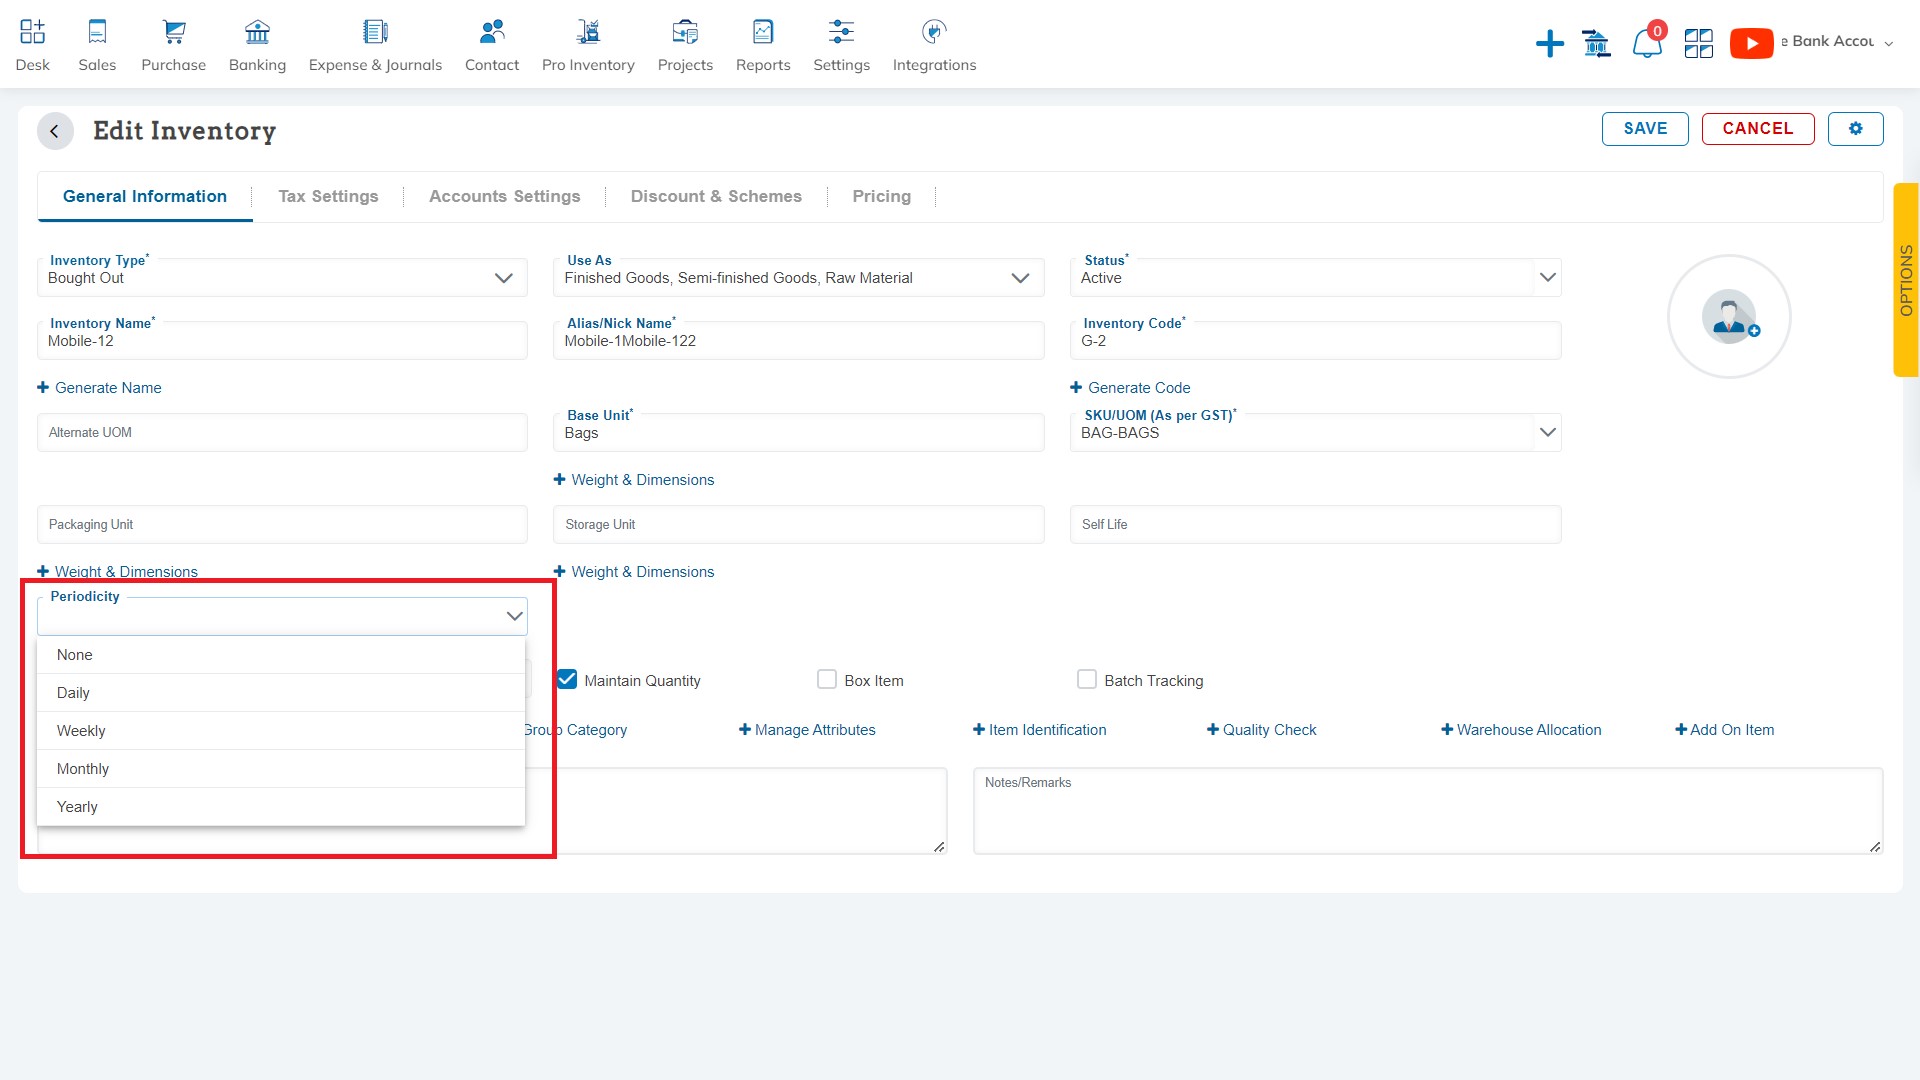Collapse the Periodicity dropdown arrow
The height and width of the screenshot is (1080, 1920).
[x=514, y=616]
